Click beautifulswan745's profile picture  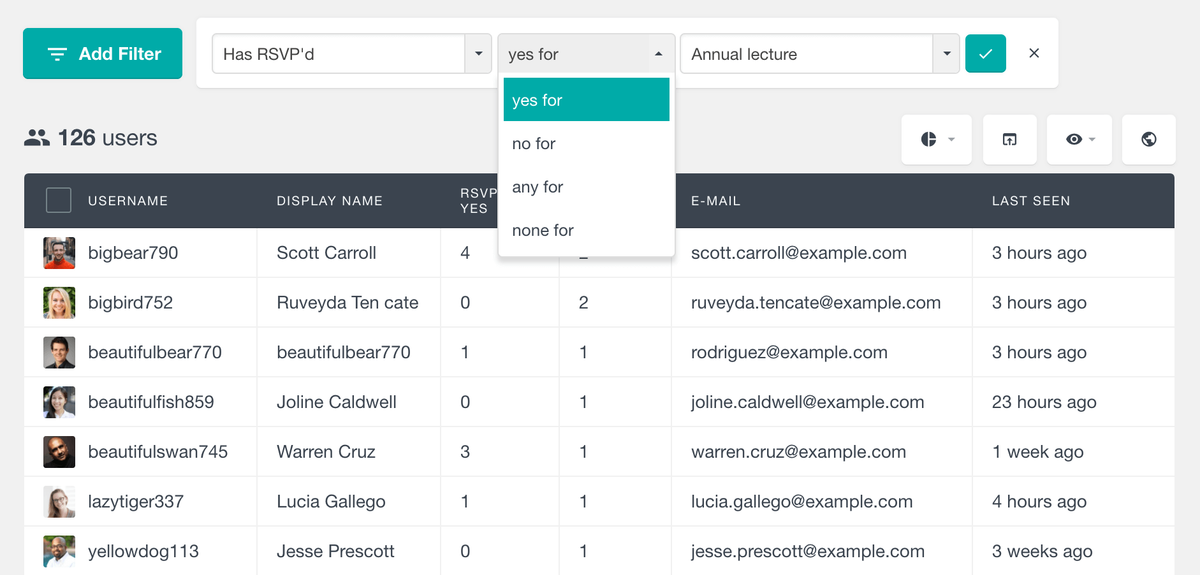pyautogui.click(x=59, y=452)
